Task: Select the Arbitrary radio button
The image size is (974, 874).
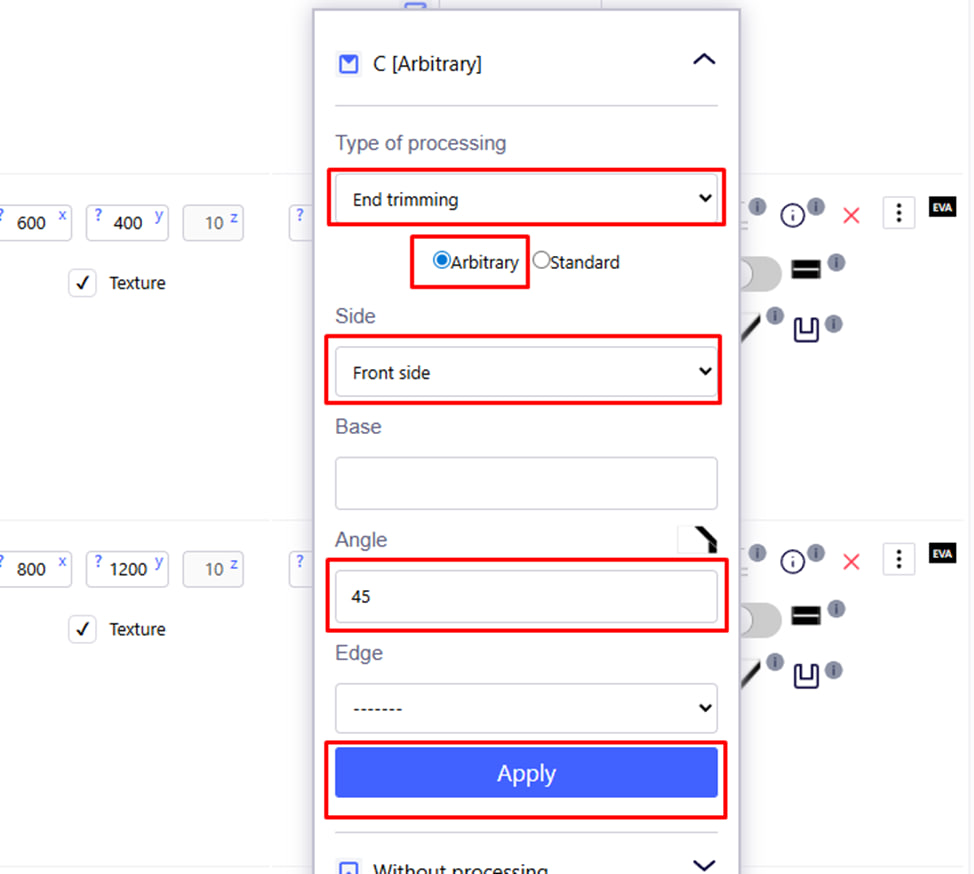Action: pyautogui.click(x=442, y=261)
